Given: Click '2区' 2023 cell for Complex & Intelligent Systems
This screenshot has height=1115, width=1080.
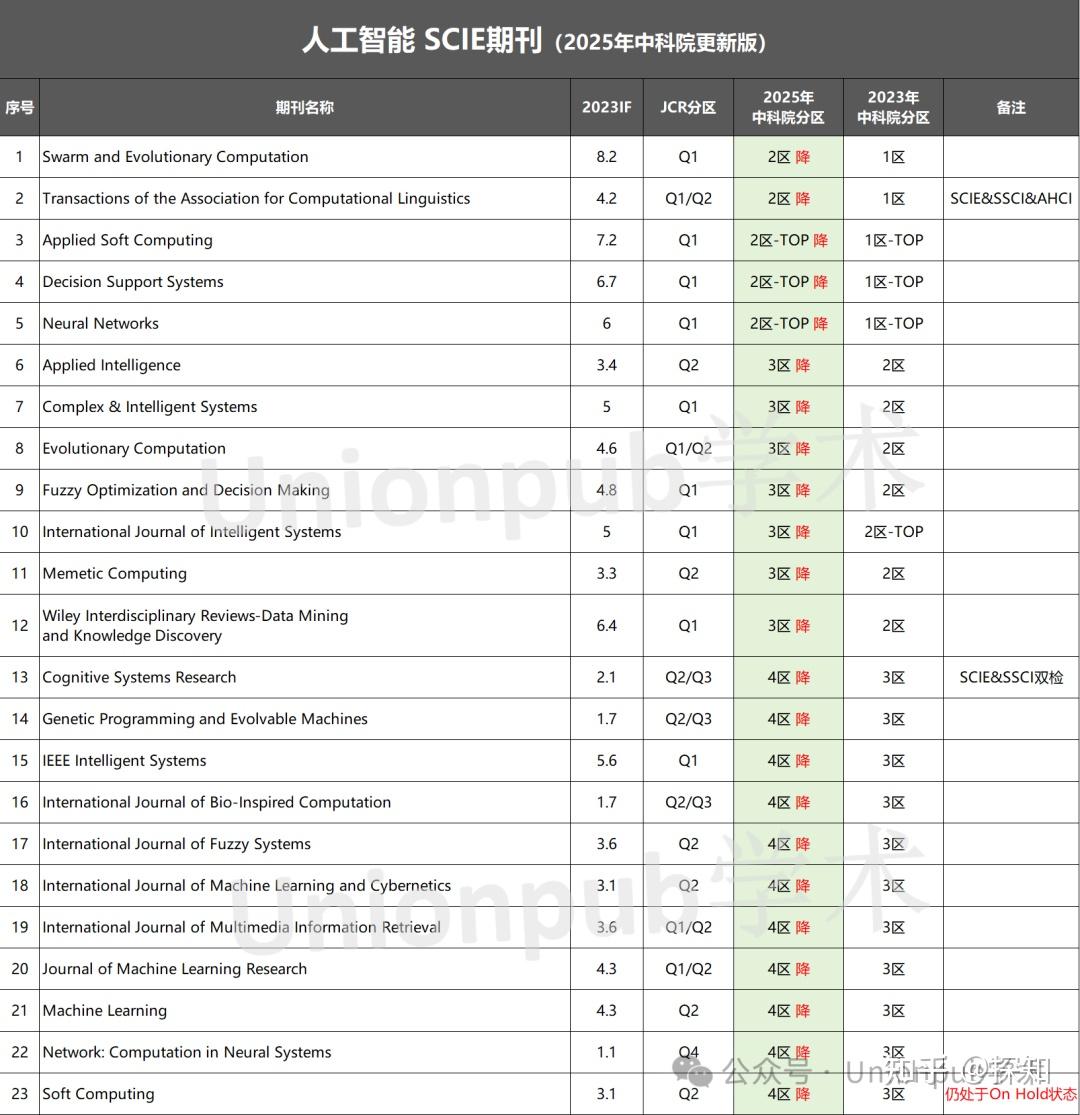Looking at the screenshot, I should point(893,407).
